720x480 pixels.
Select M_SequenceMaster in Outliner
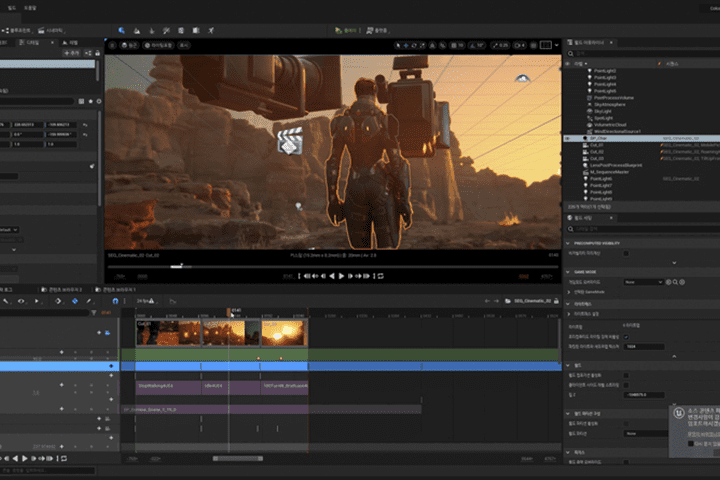tap(609, 172)
